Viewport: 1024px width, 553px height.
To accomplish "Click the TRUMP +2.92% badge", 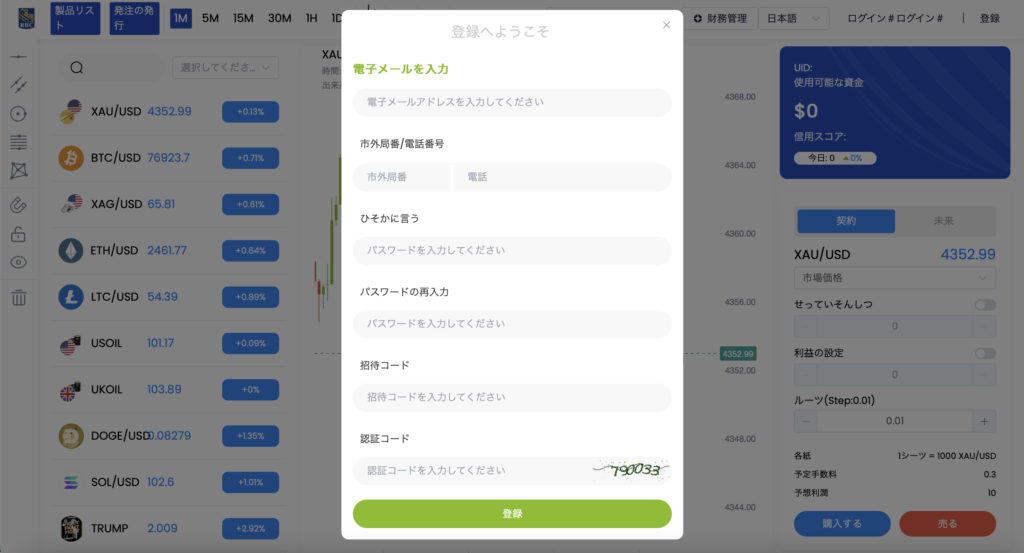I will coord(251,529).
